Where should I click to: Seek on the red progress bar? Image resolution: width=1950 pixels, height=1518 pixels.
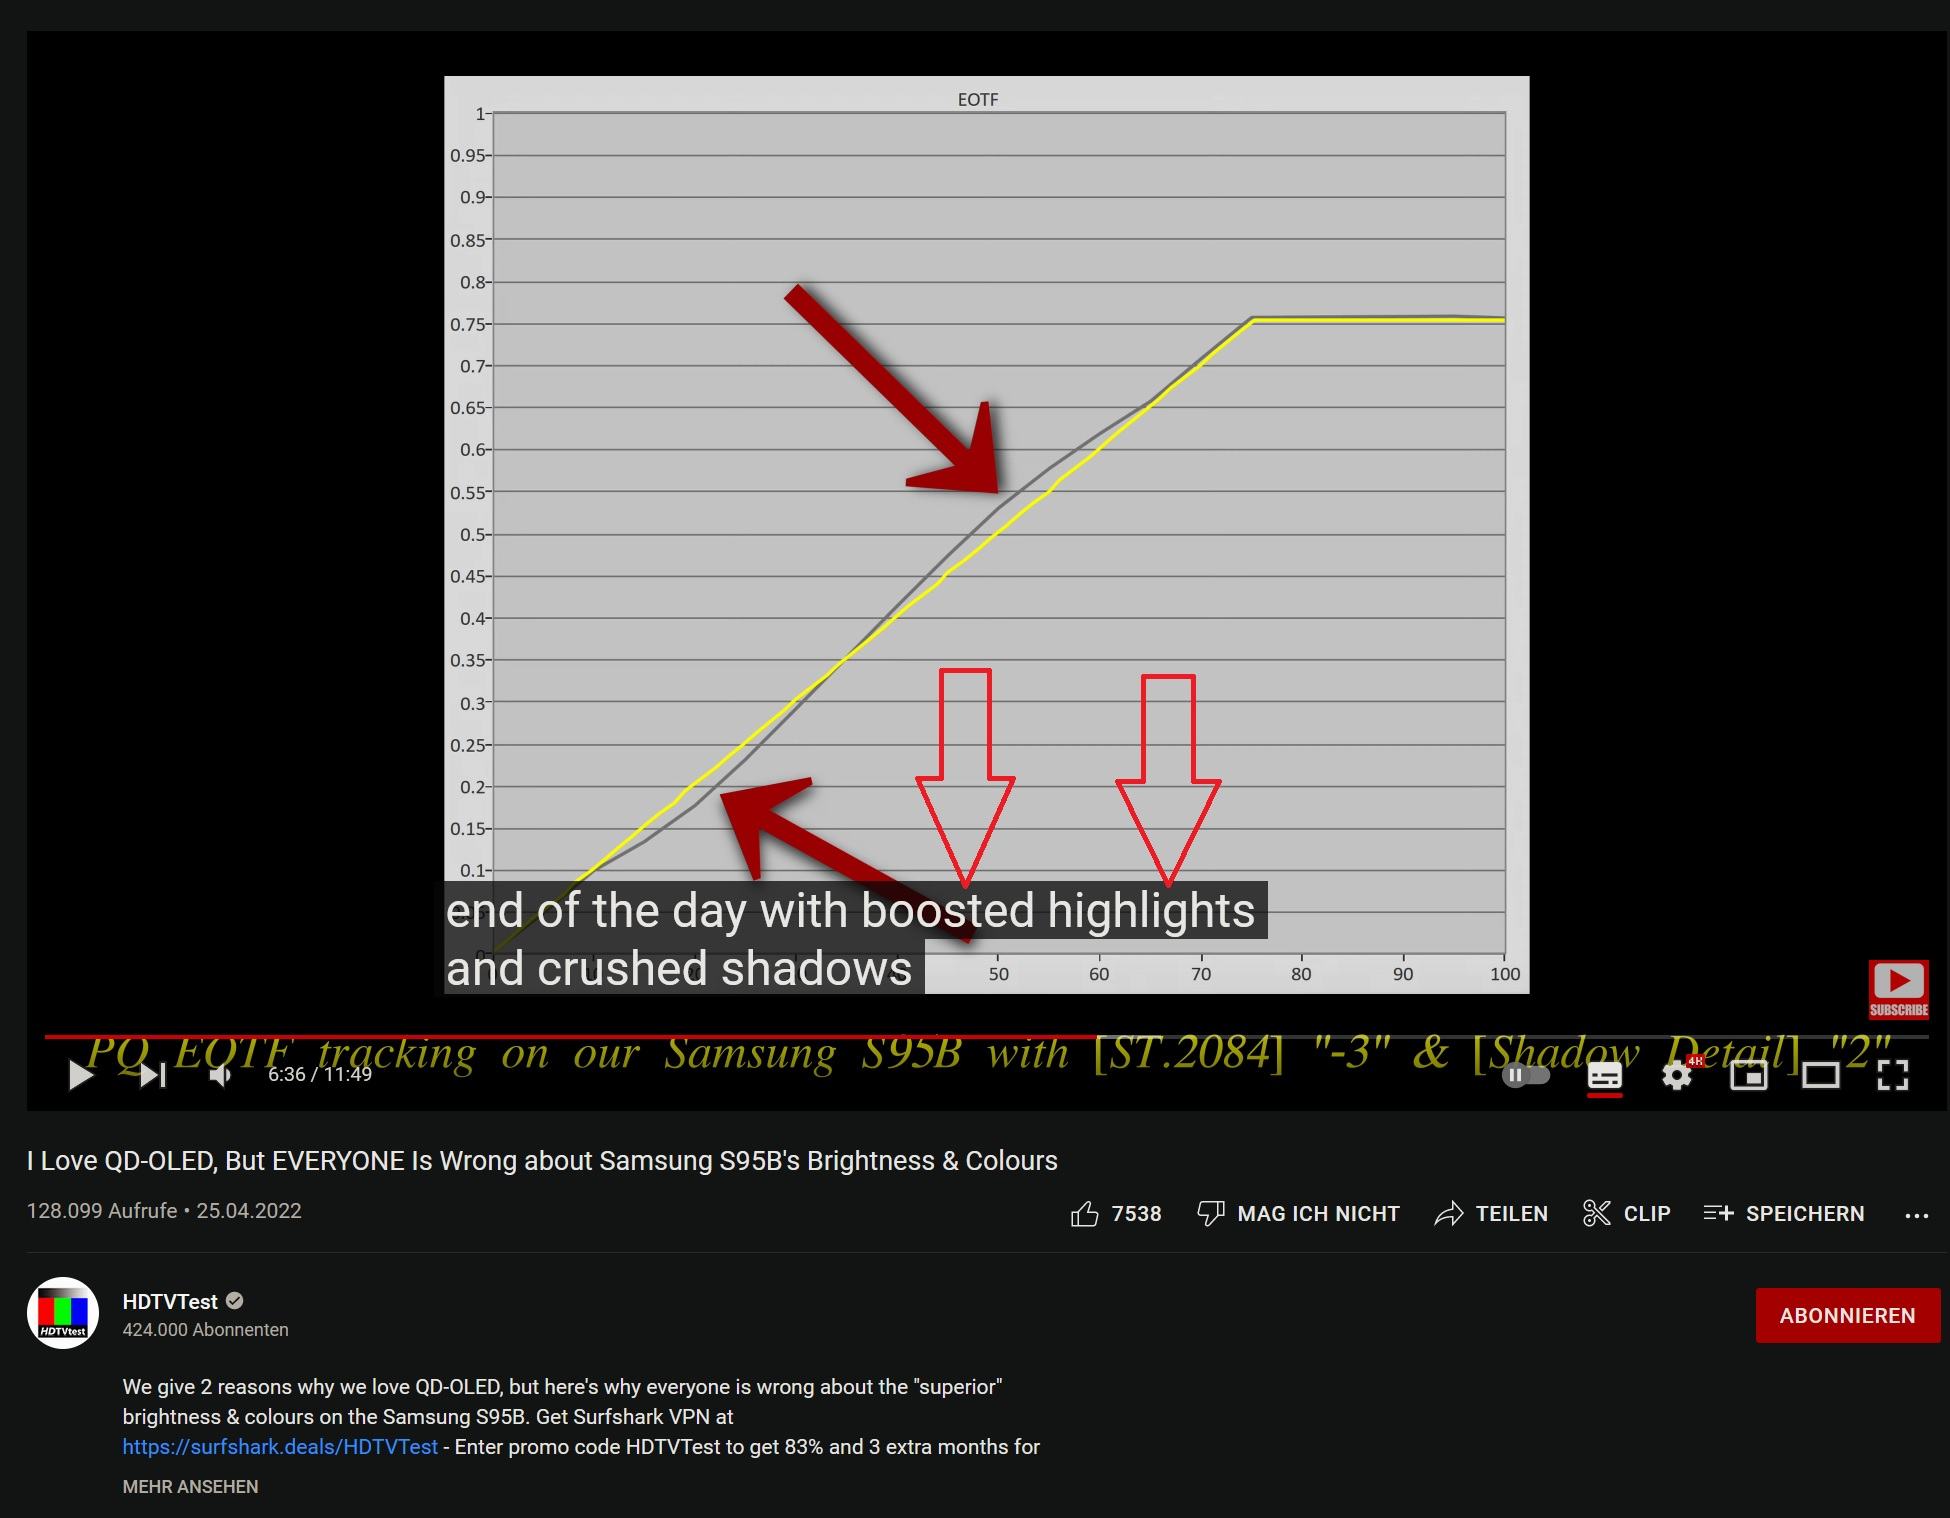click(570, 1037)
